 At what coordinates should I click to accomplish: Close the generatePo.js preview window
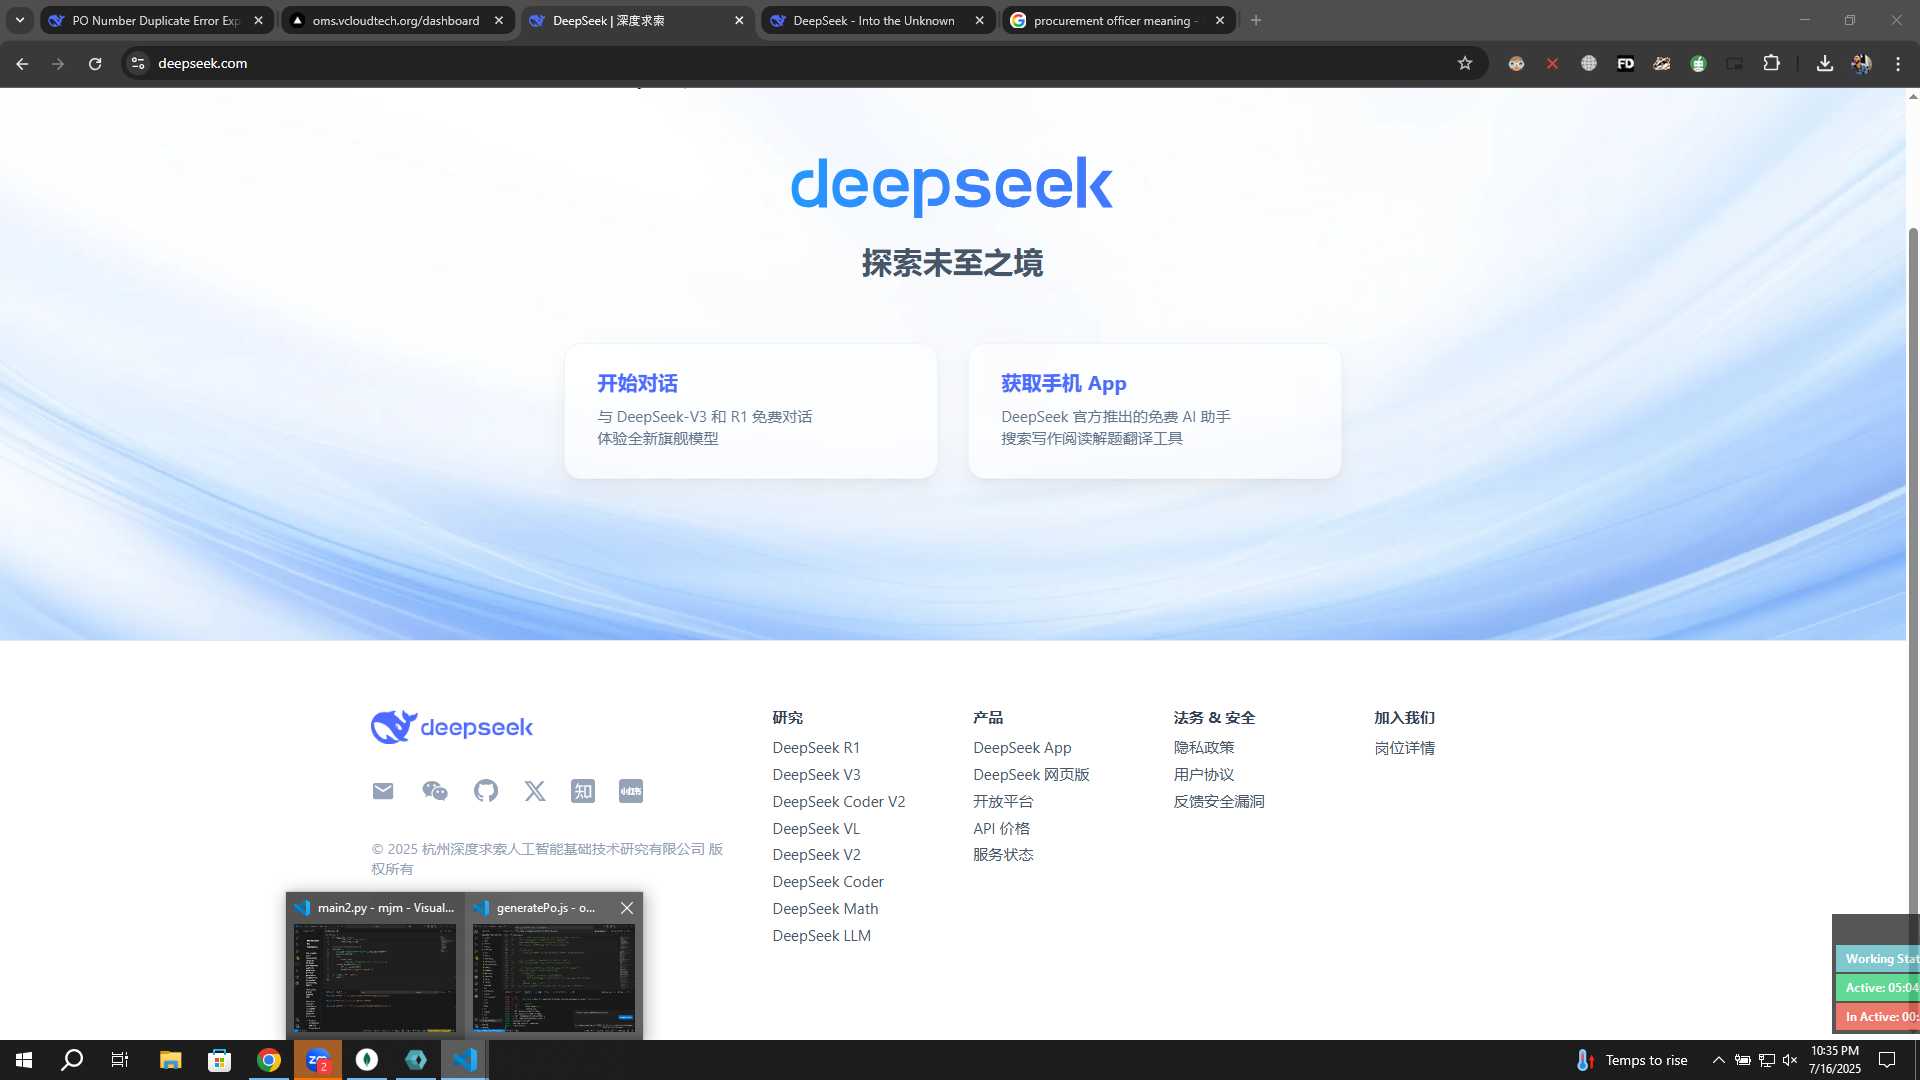[627, 908]
